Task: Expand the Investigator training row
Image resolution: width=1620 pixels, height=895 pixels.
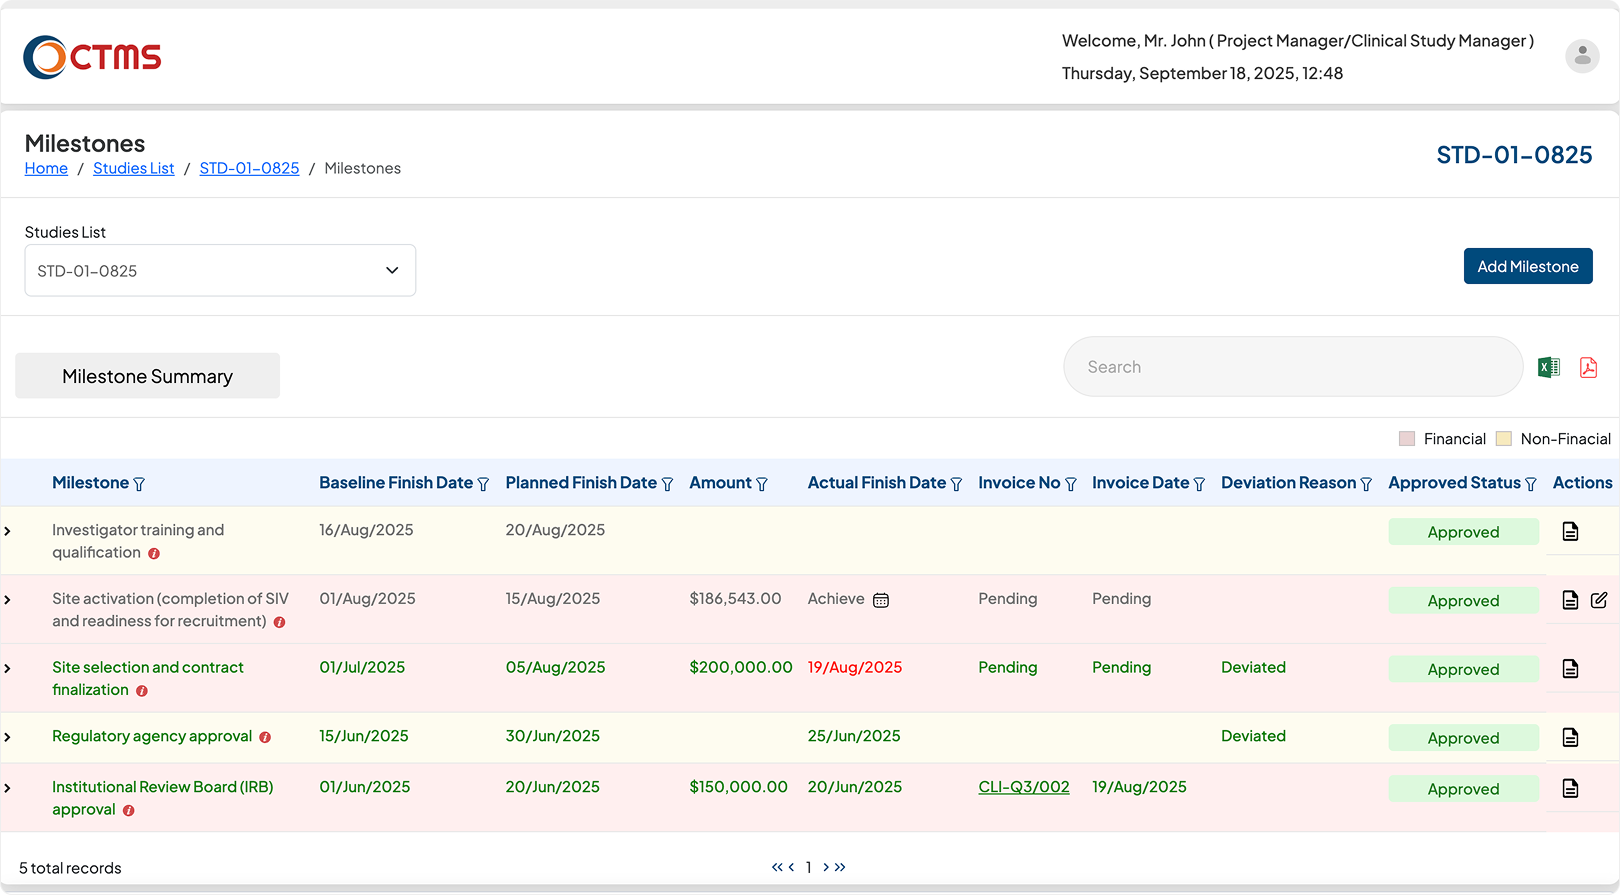Action: point(8,531)
